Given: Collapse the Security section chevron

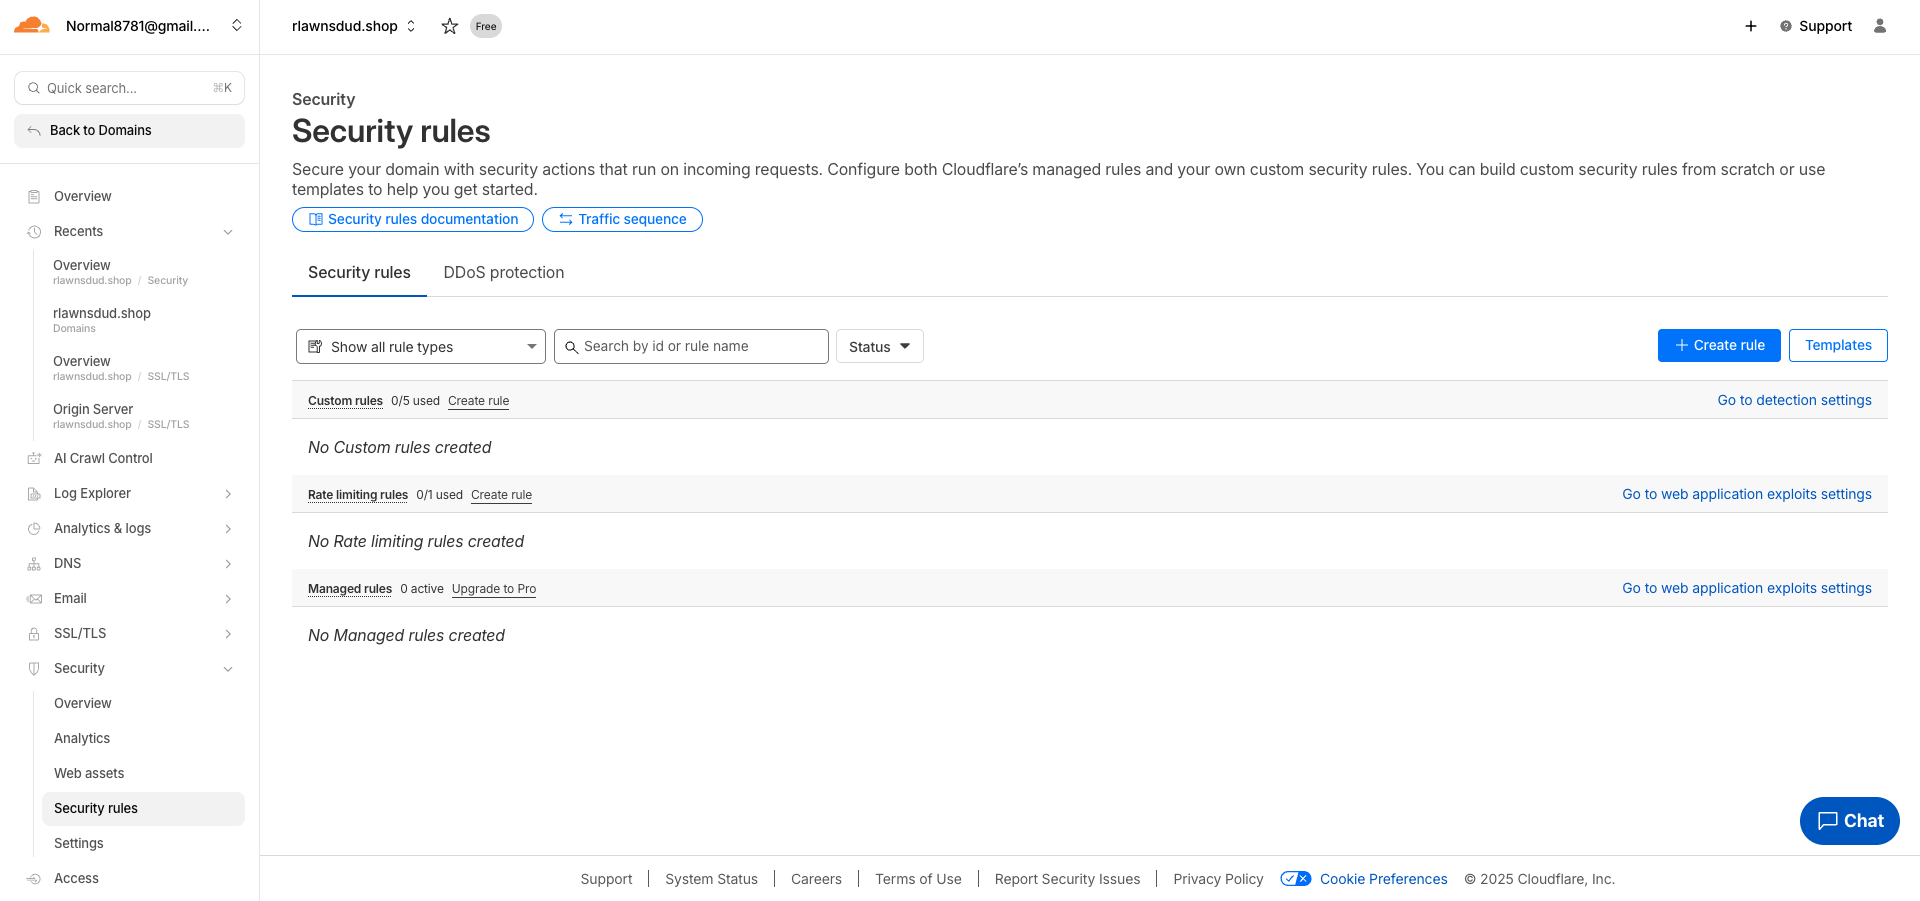Looking at the screenshot, I should (228, 669).
